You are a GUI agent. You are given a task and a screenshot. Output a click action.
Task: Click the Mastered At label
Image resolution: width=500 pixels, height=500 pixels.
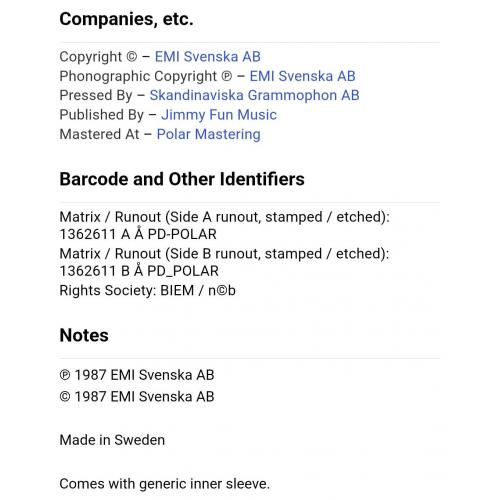click(x=99, y=134)
